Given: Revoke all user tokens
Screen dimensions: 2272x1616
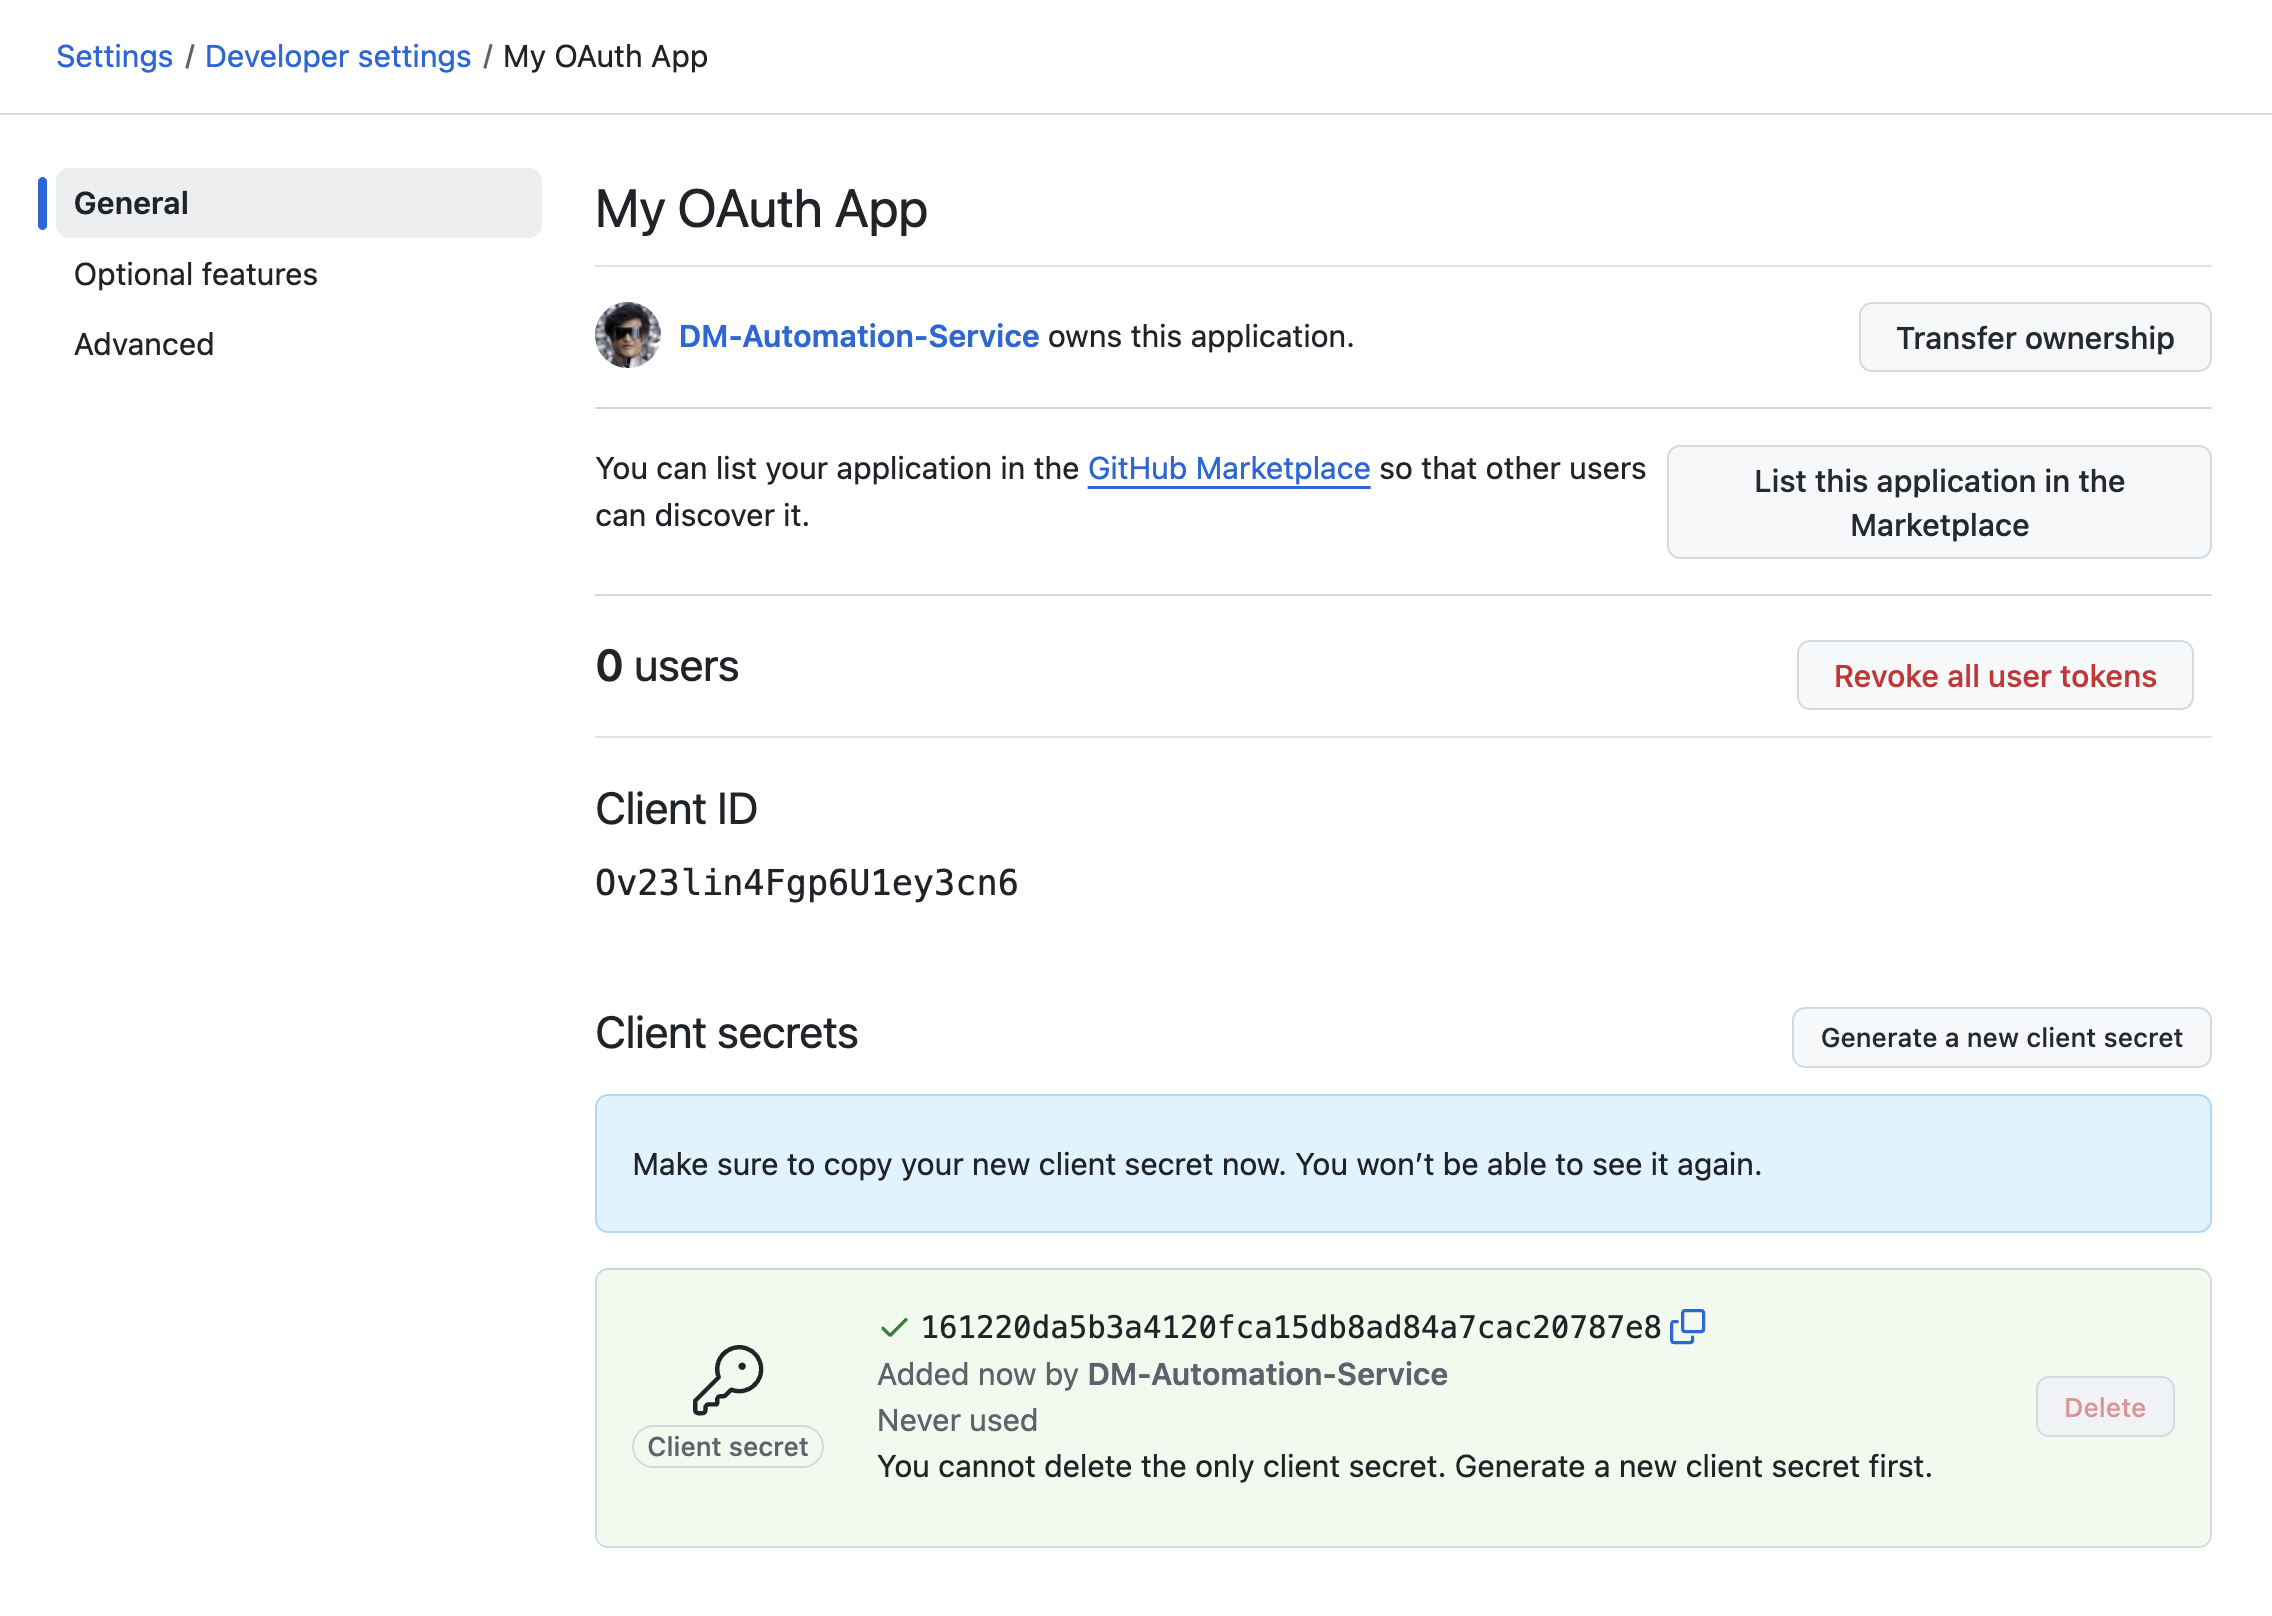Looking at the screenshot, I should (x=1994, y=676).
